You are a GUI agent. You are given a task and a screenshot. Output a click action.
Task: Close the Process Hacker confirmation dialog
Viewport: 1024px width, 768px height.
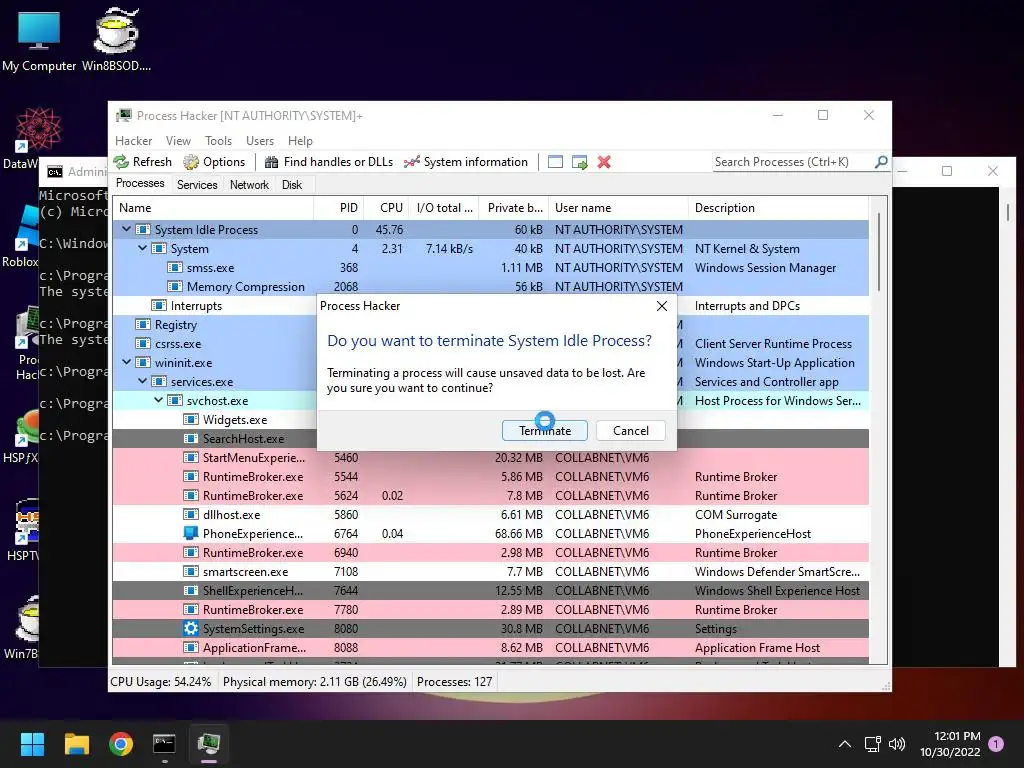click(662, 306)
